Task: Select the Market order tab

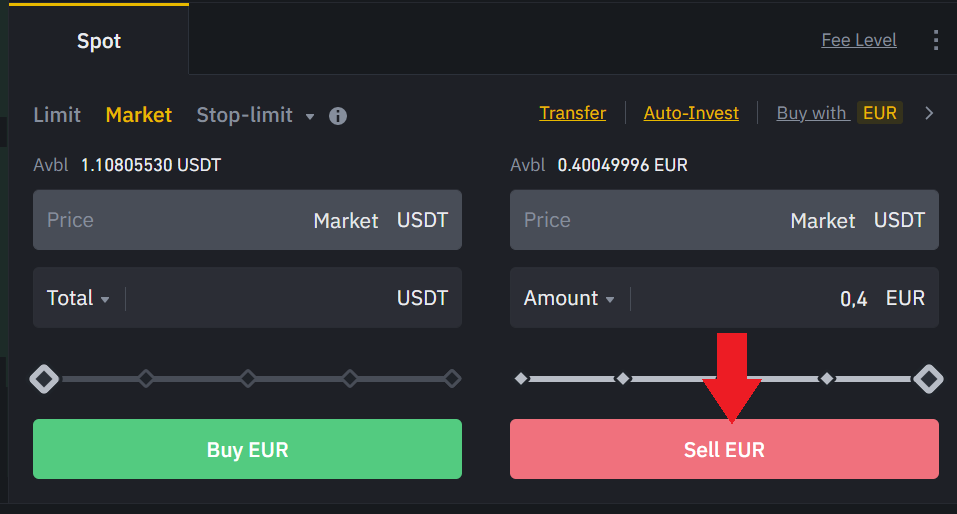Action: tap(139, 115)
